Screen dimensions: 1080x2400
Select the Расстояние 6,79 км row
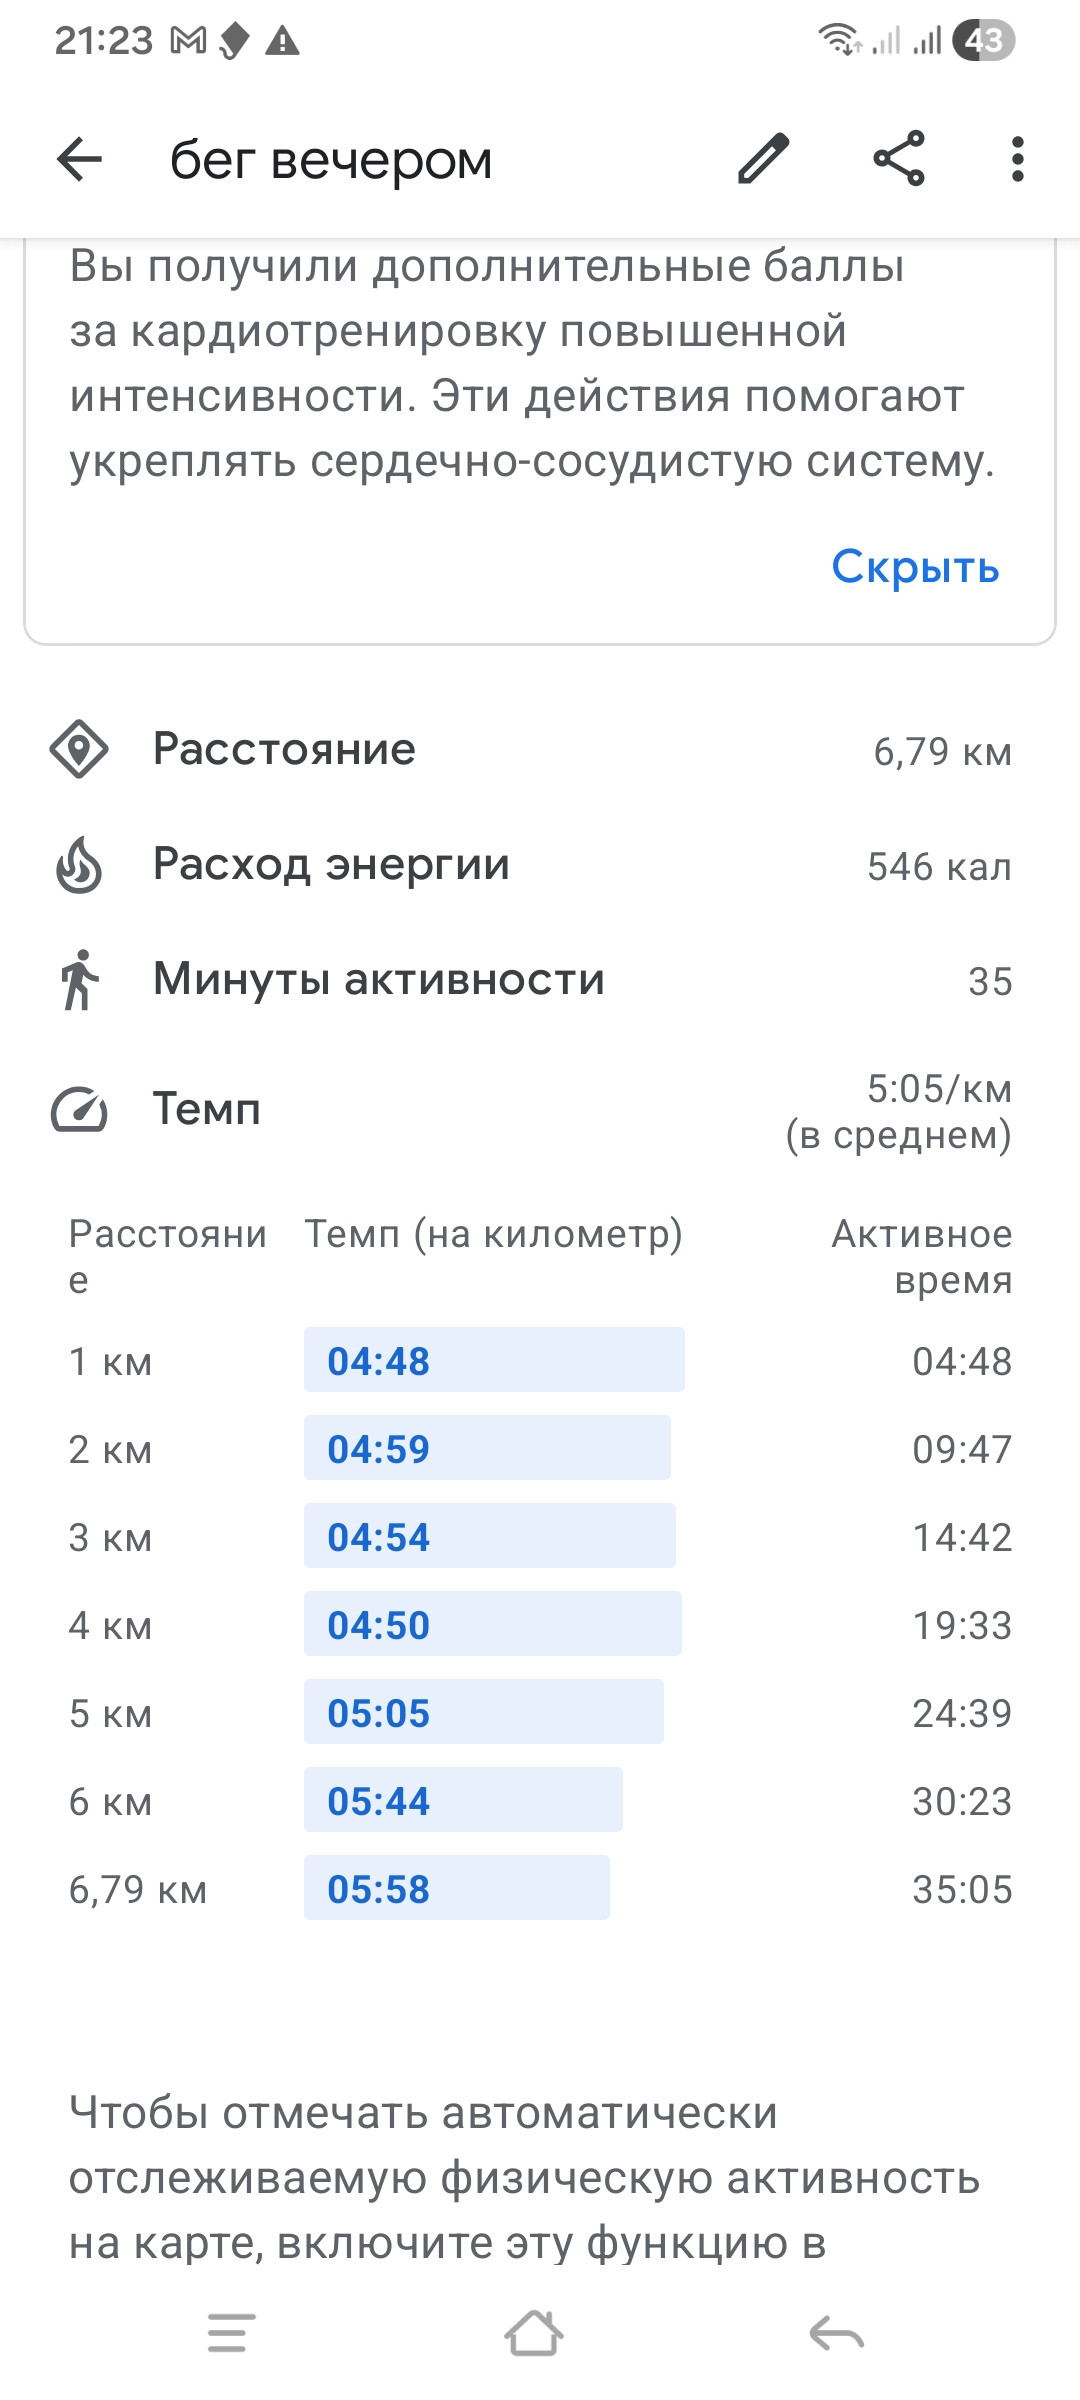point(540,750)
